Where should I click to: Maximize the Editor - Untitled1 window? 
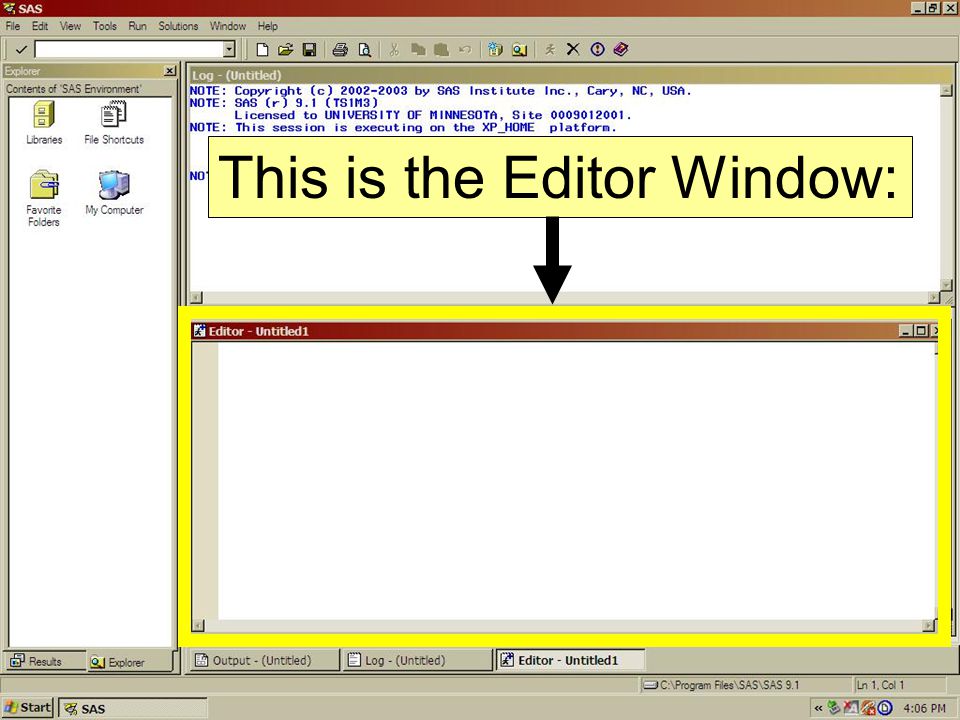point(920,331)
